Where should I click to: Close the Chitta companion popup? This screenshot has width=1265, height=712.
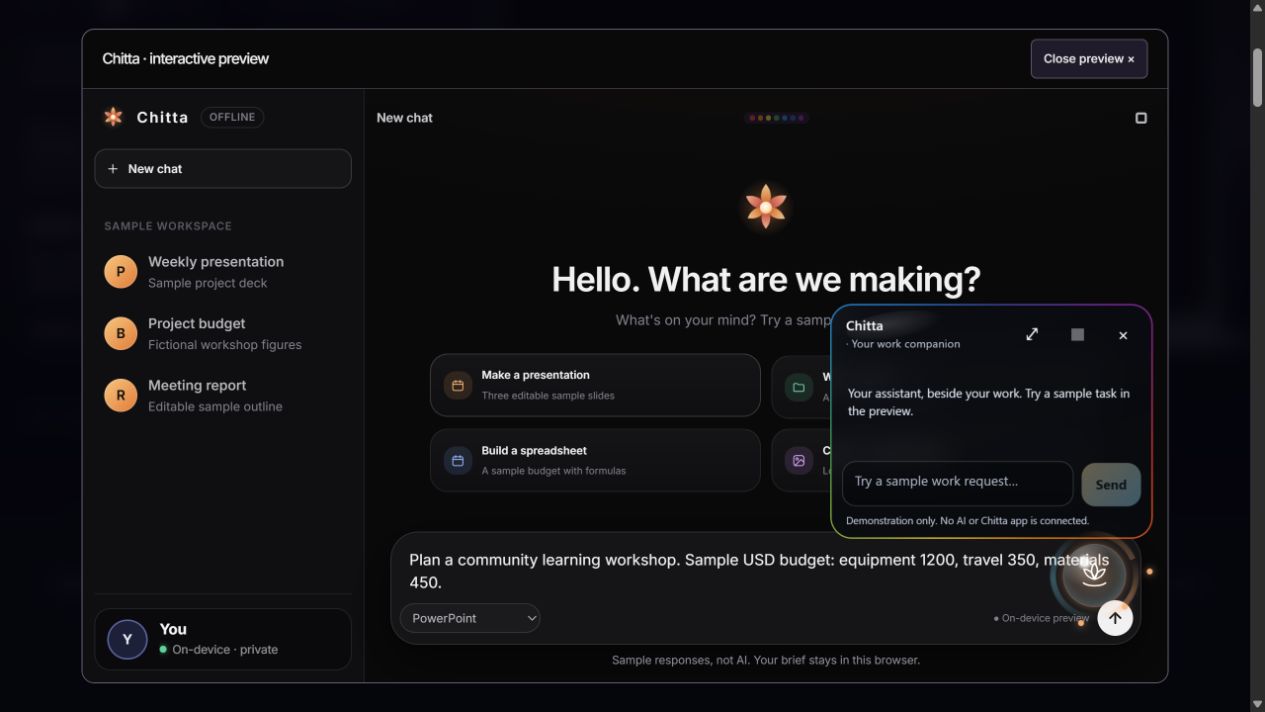click(1123, 335)
